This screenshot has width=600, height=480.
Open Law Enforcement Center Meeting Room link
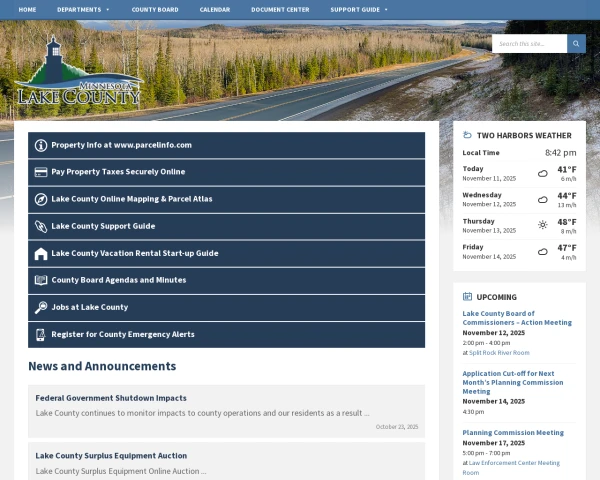tap(511, 468)
